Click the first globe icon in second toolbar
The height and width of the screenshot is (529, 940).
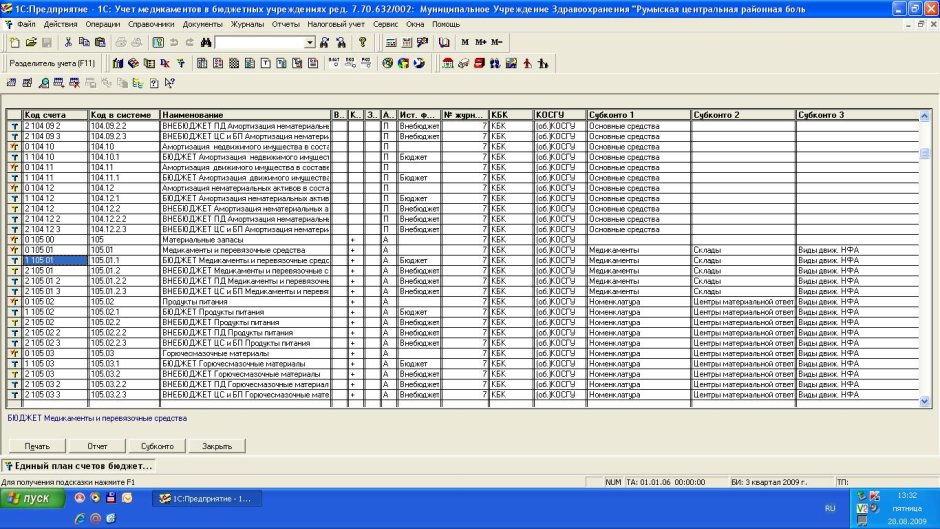pyautogui.click(x=387, y=64)
